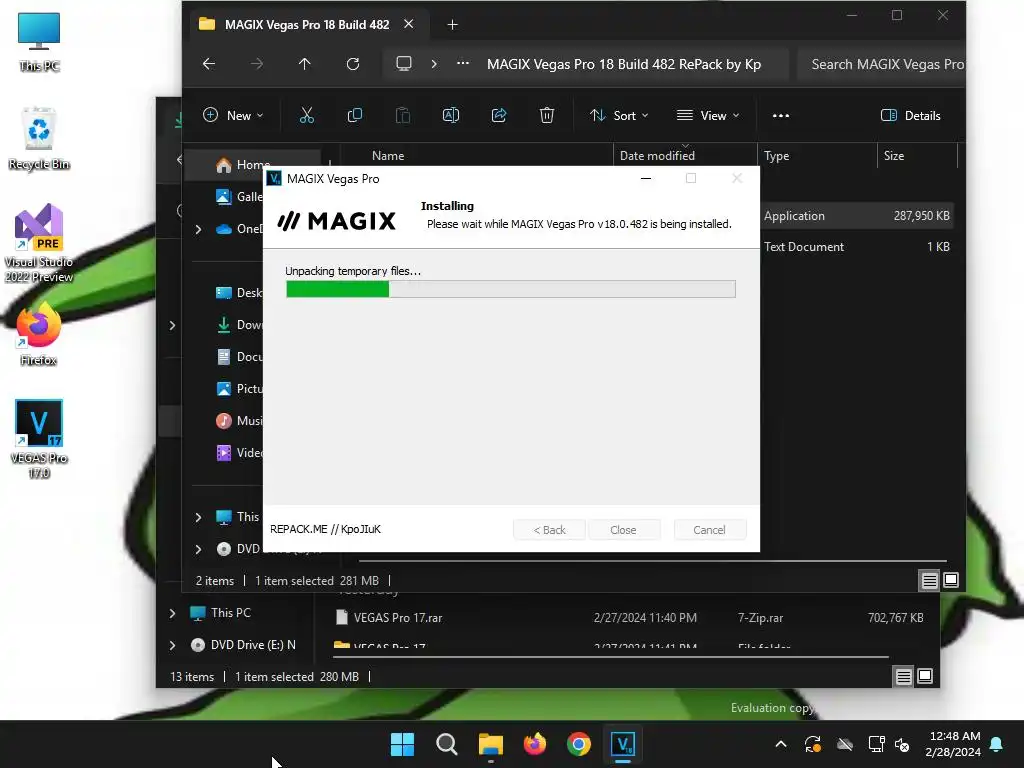Click the PC monitor icon in address bar
The width and height of the screenshot is (1024, 768).
[x=404, y=64]
